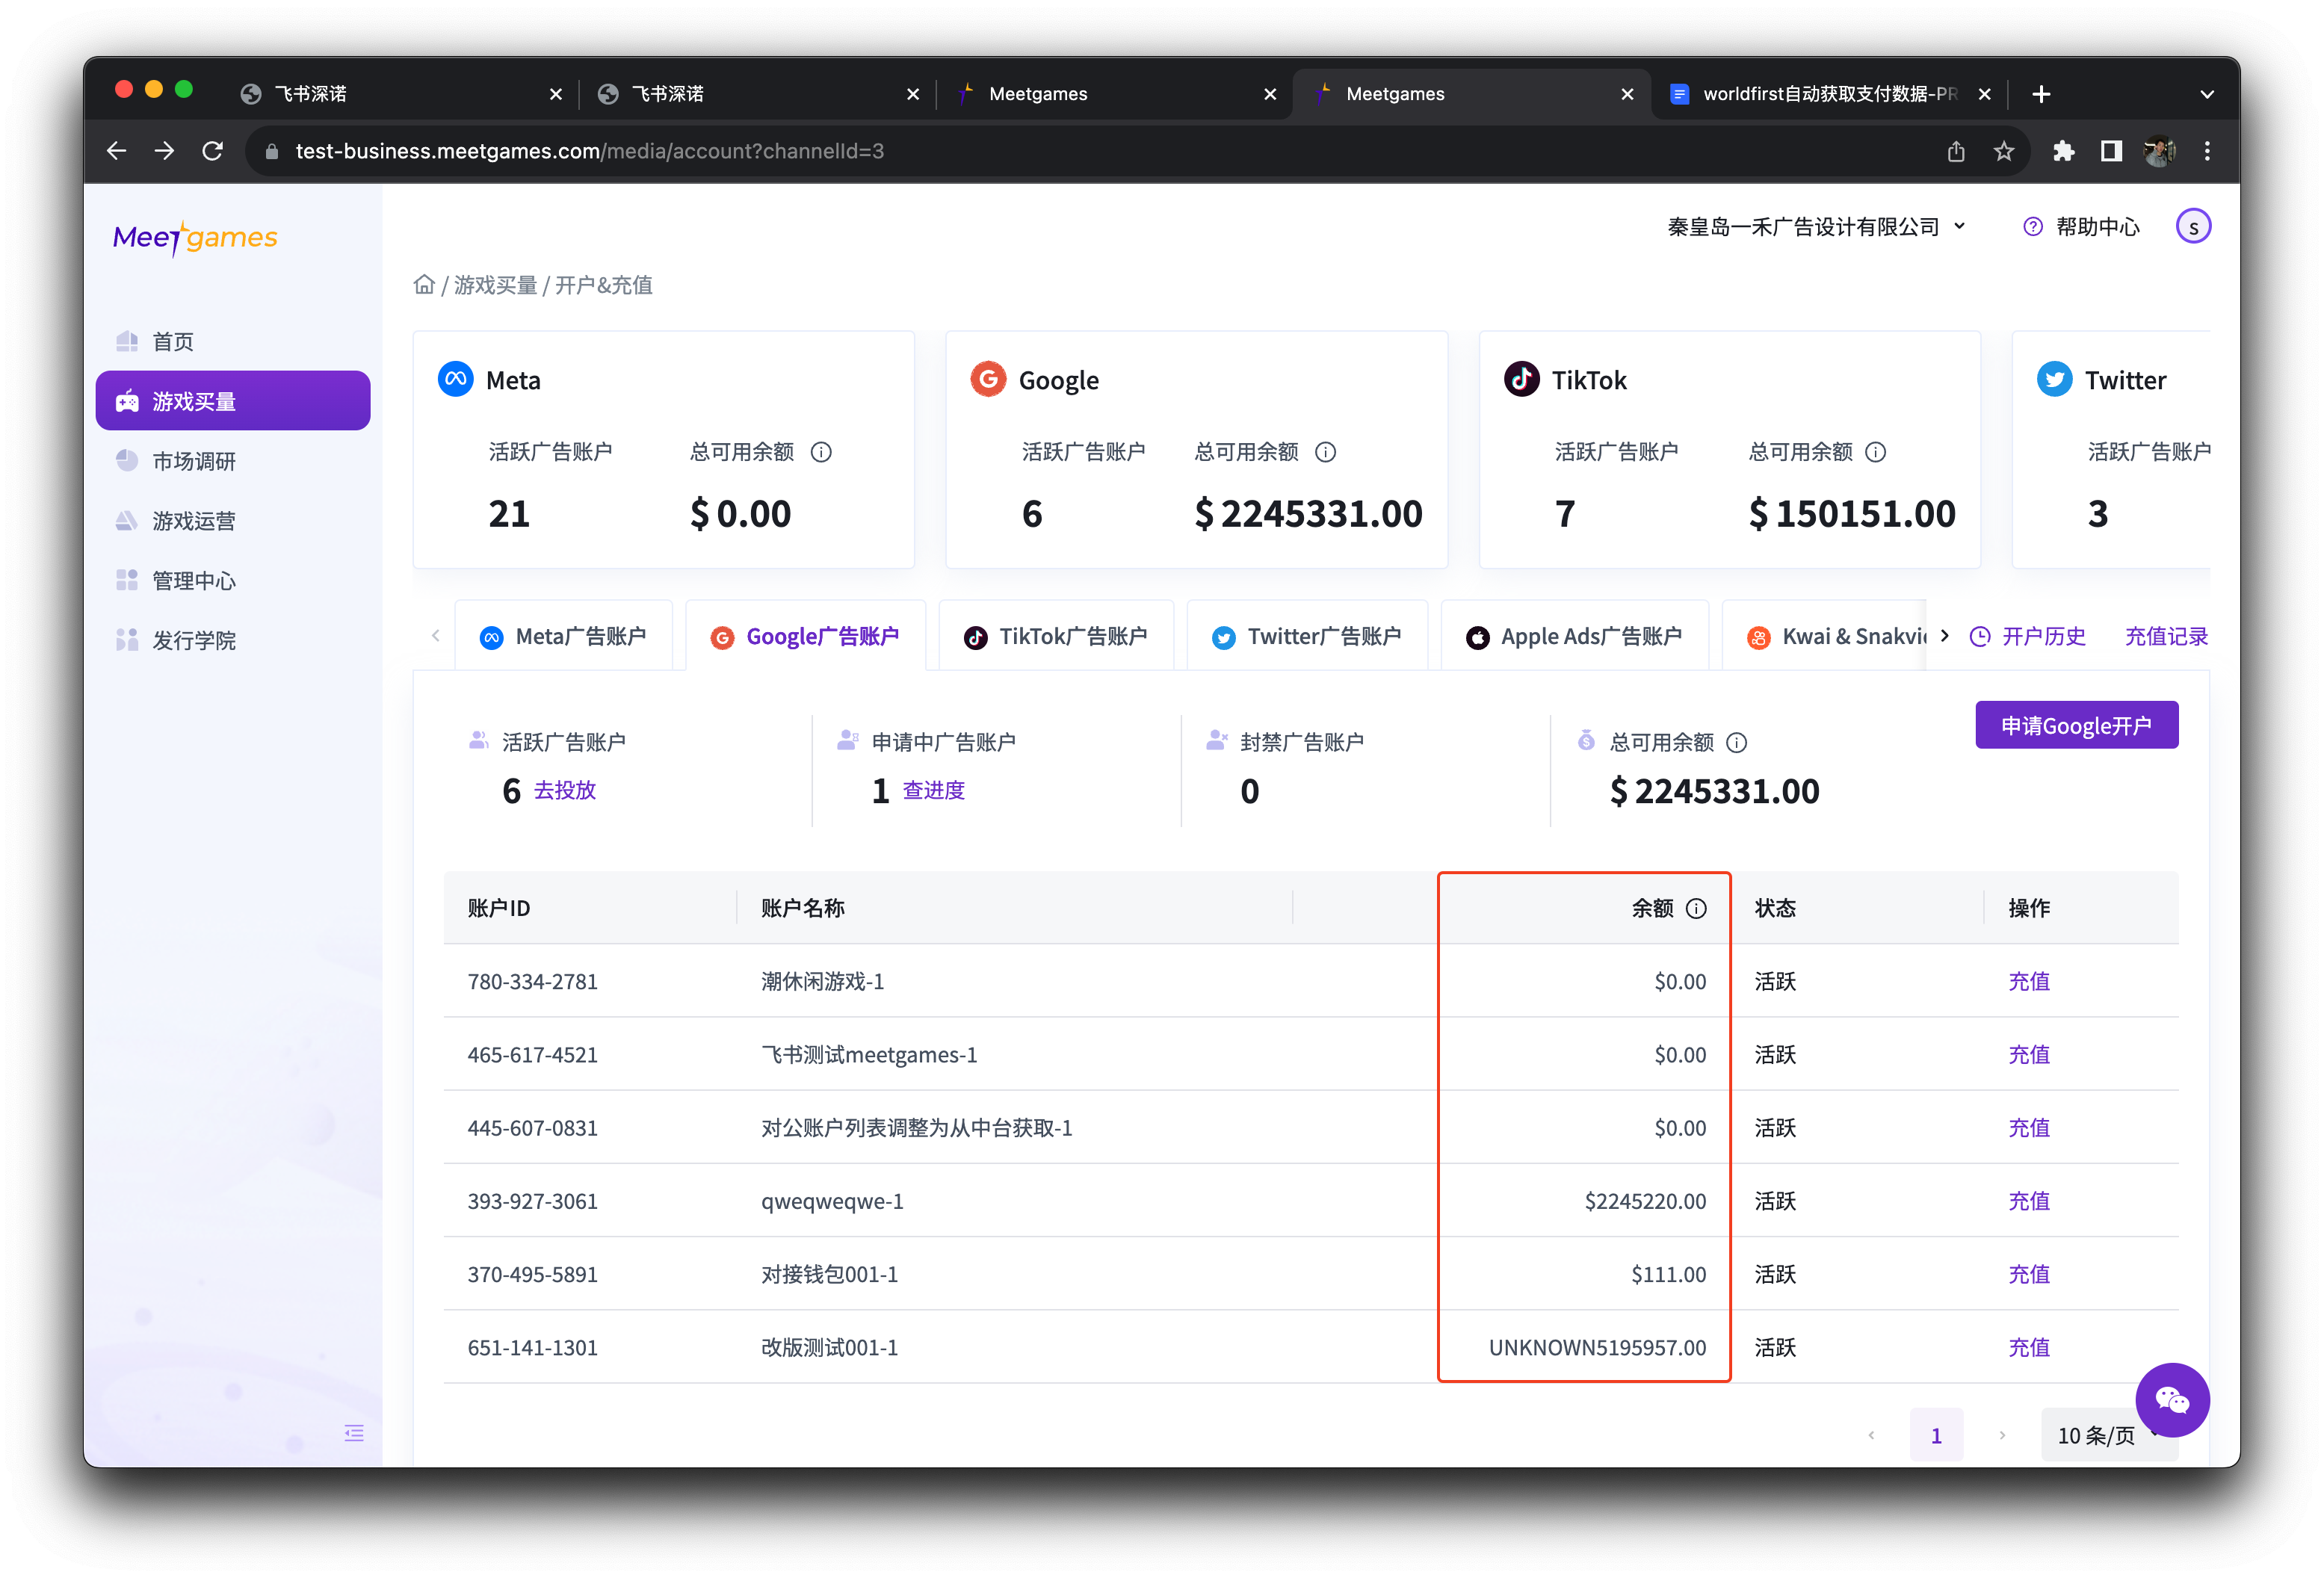2324x1578 pixels.
Task: Click the 查进度 link
Action: point(933,790)
